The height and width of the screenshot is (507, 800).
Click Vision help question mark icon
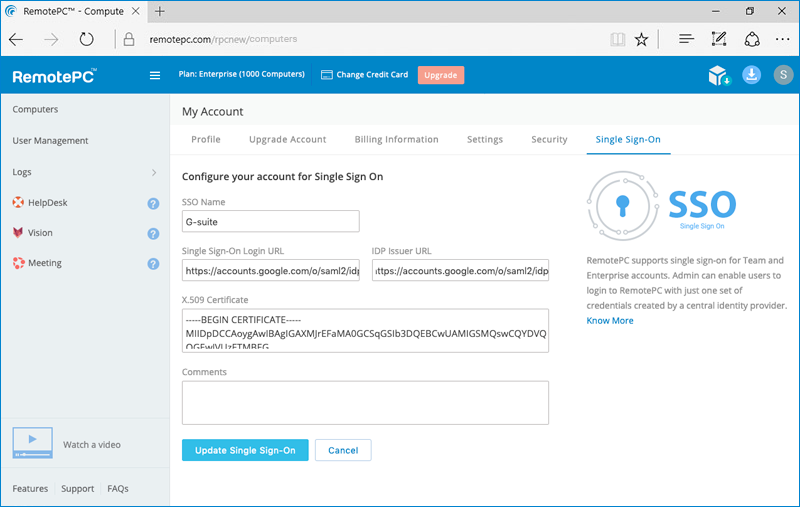pos(153,233)
